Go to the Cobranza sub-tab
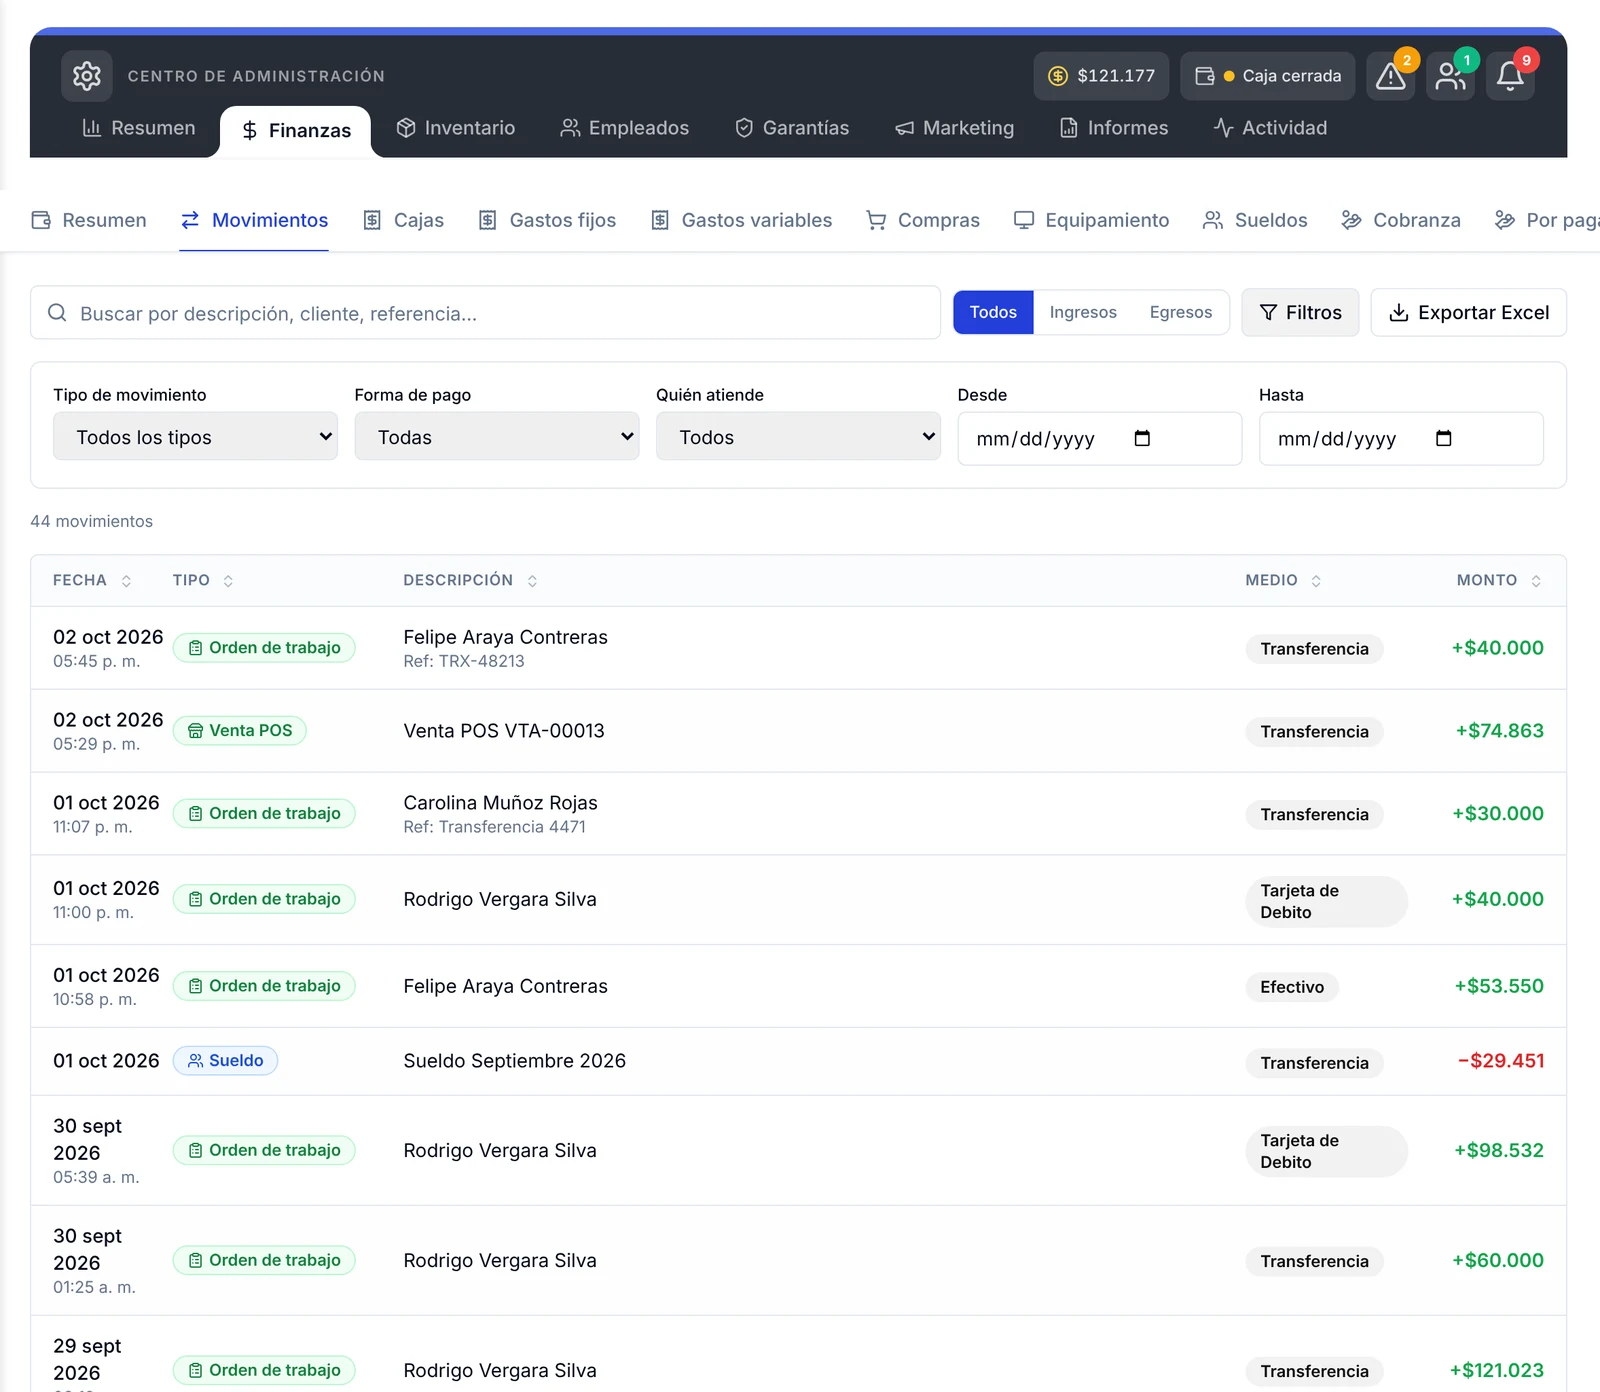Viewport: 1600px width, 1392px height. [1401, 220]
